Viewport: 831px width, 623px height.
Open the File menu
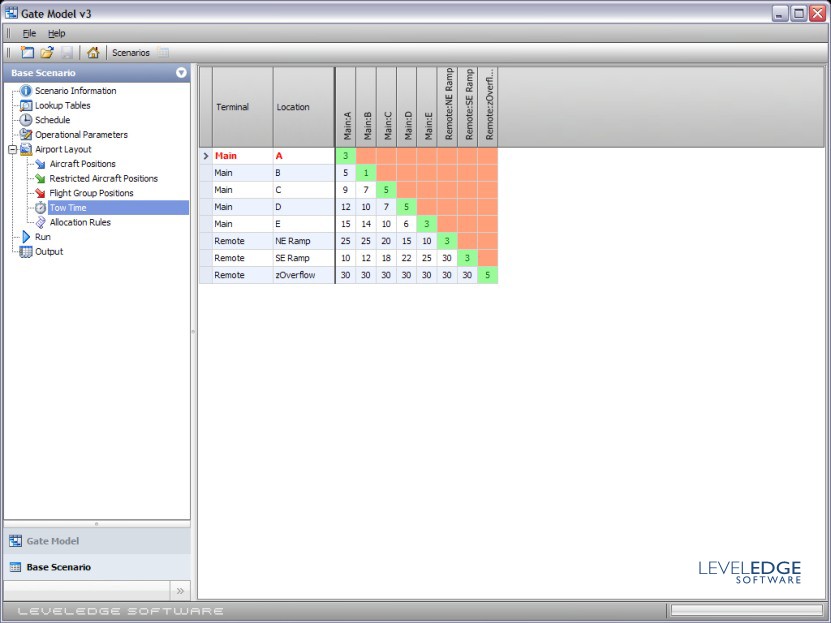pos(29,33)
